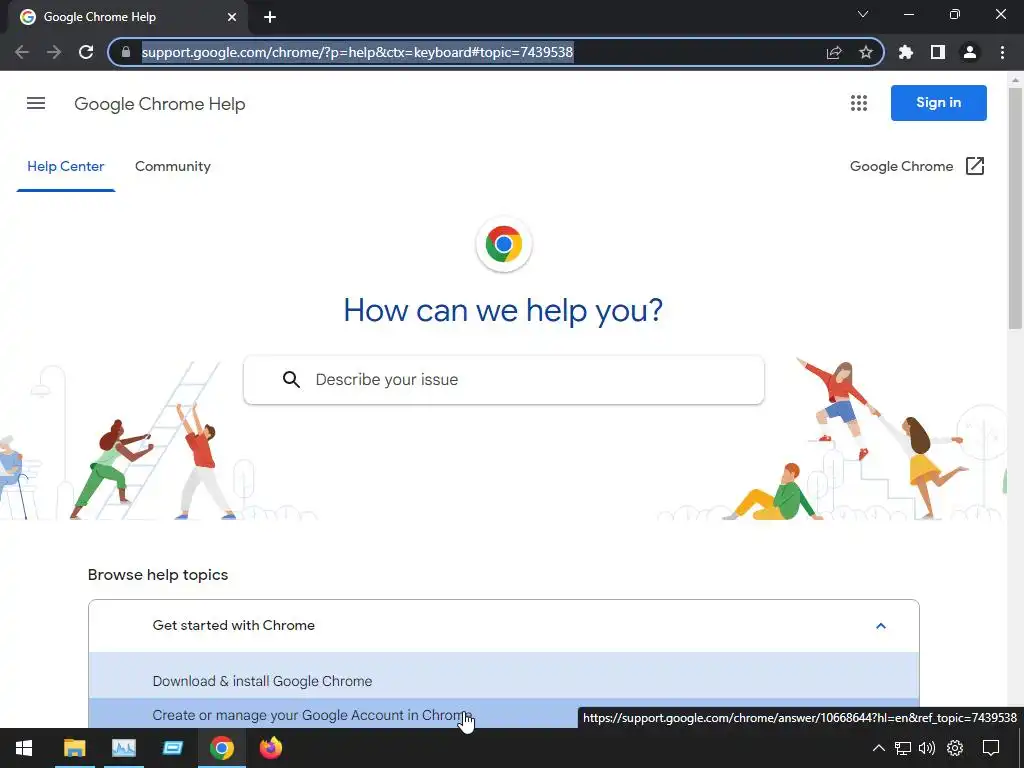Viewport: 1024px width, 768px height.
Task: Share this page using share icon
Action: 834,52
